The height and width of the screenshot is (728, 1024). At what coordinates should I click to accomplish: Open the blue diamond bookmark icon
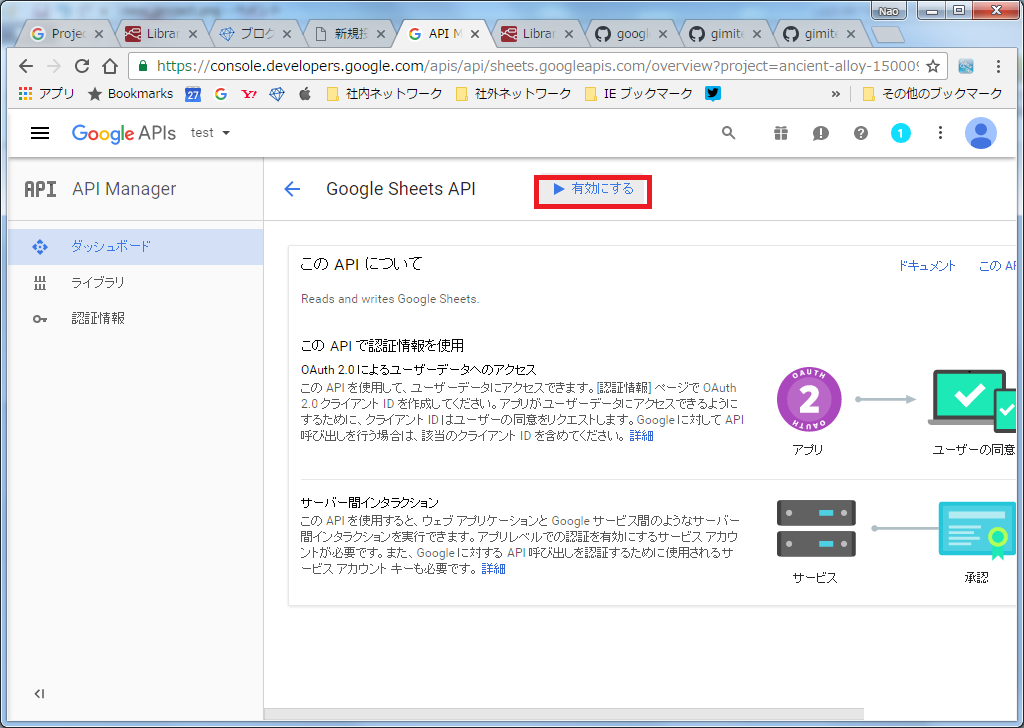(x=277, y=94)
